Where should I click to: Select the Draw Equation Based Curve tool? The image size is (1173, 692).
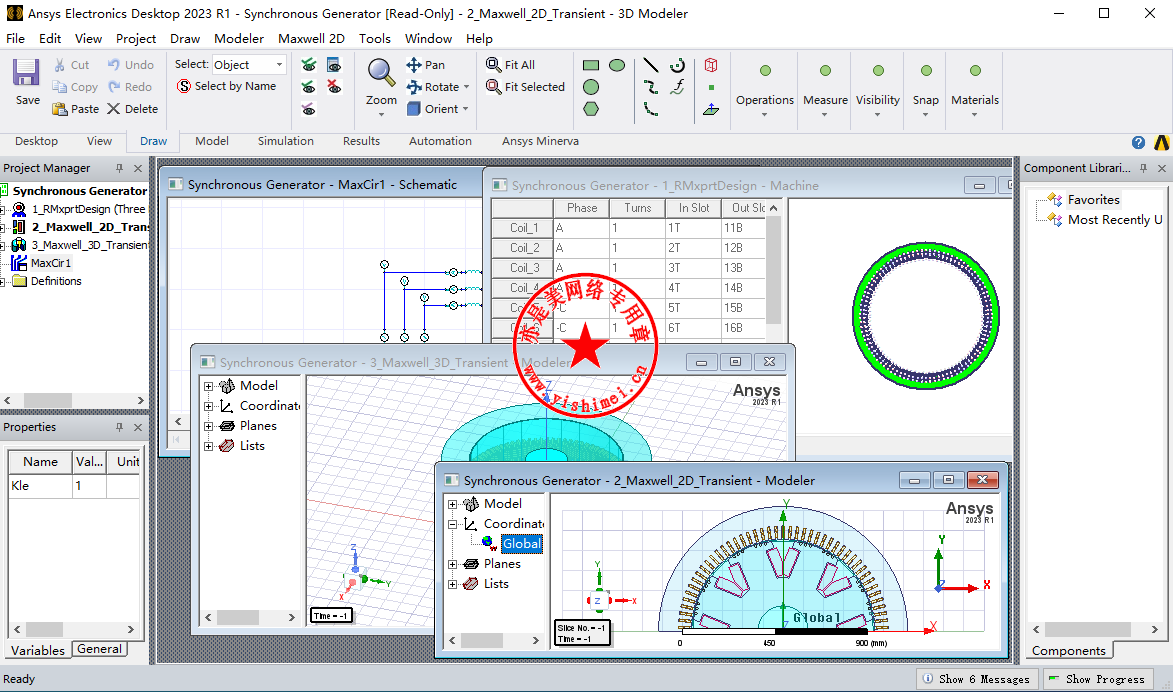677,88
